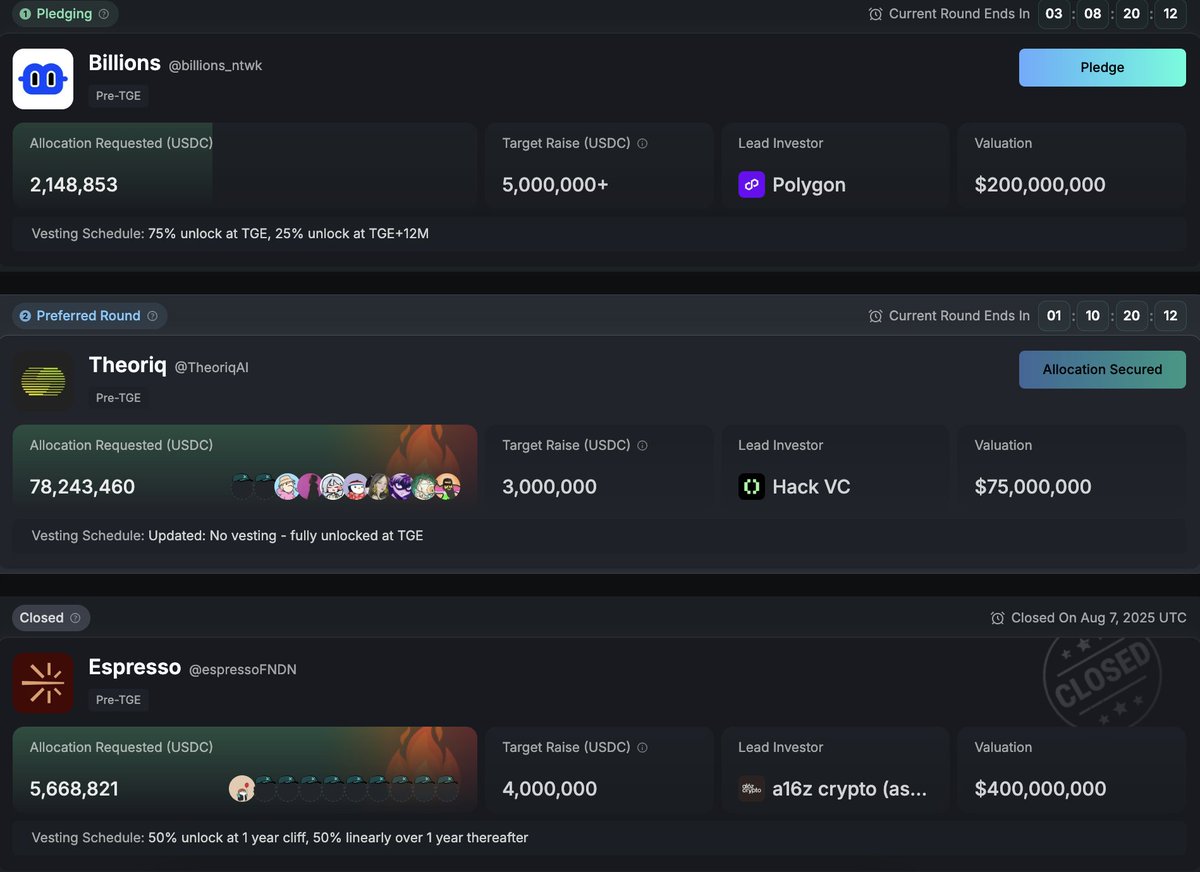Click the Espresso project name

pyautogui.click(x=135, y=667)
